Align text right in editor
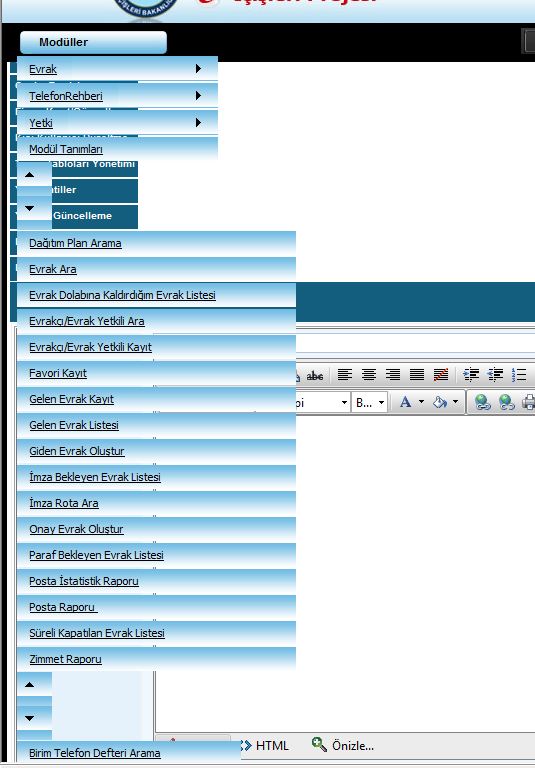 (393, 375)
